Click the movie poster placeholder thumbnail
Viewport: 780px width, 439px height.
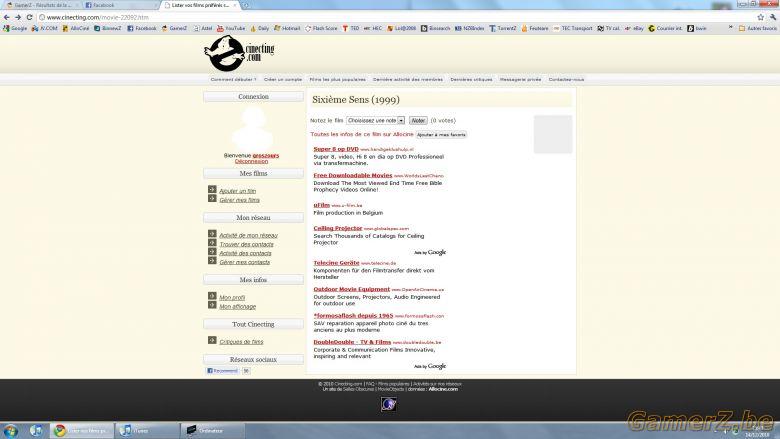[x=553, y=134]
